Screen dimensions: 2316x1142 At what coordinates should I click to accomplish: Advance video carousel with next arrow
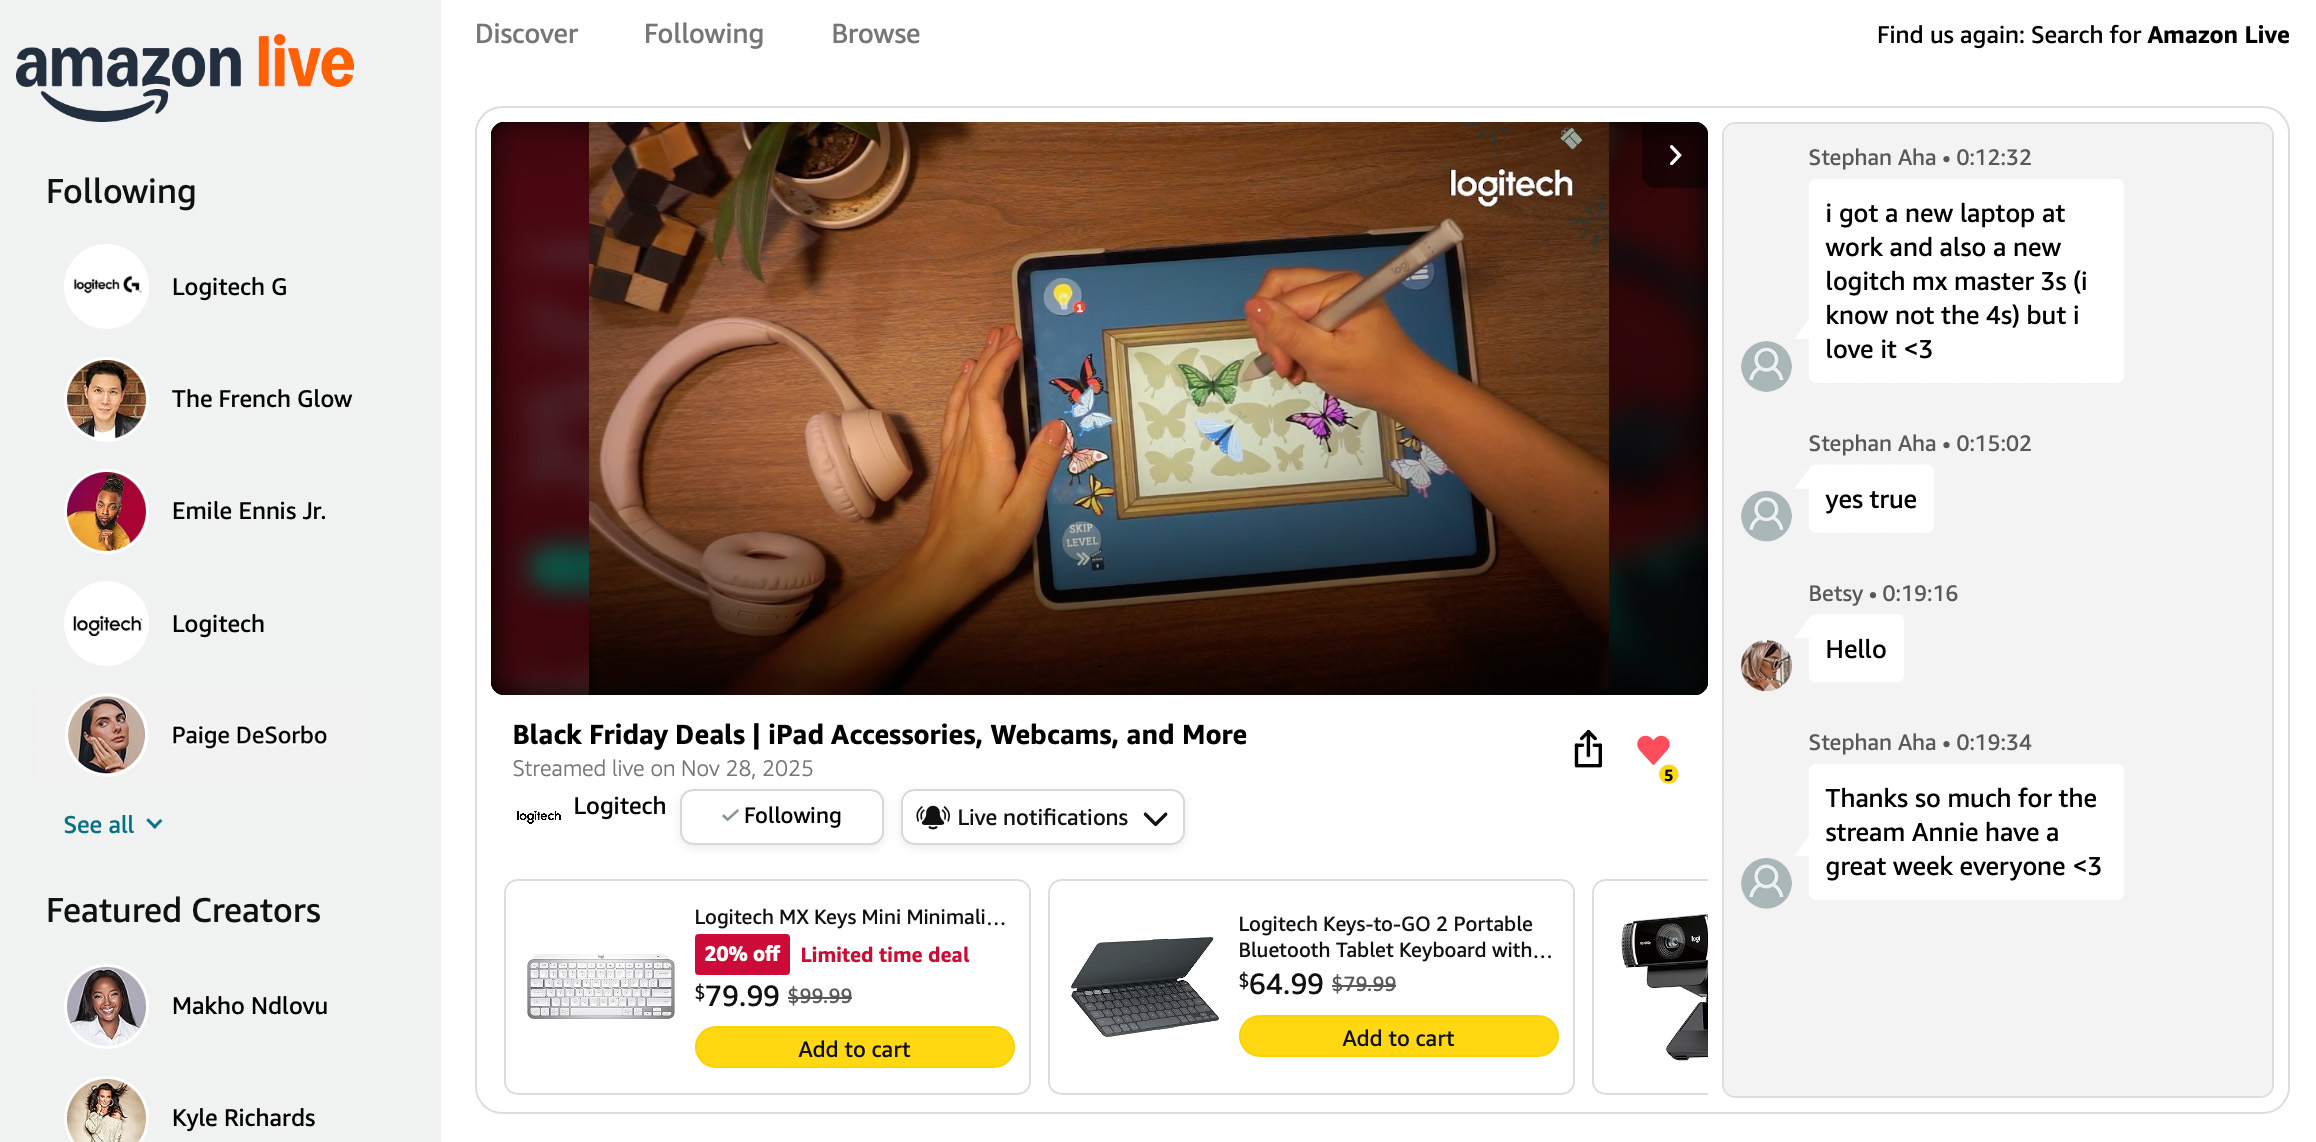(1675, 155)
